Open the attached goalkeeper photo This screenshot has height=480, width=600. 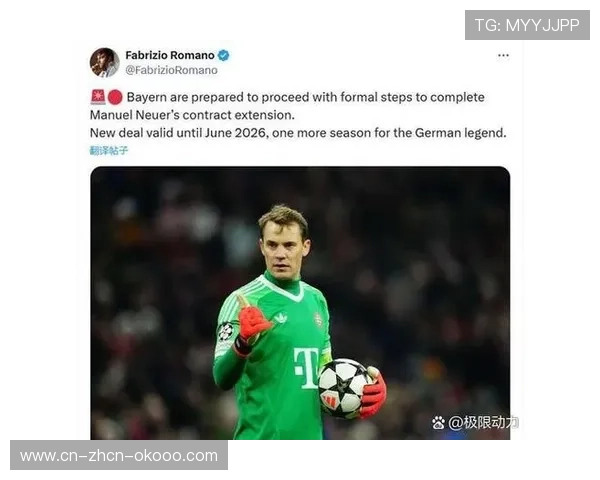[300, 303]
